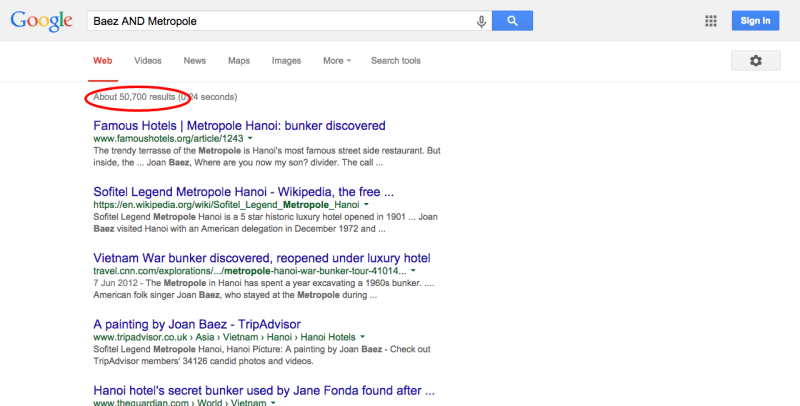Open the Vietnam War bunker discovered result
Viewport: 800px width, 406px height.
261,257
